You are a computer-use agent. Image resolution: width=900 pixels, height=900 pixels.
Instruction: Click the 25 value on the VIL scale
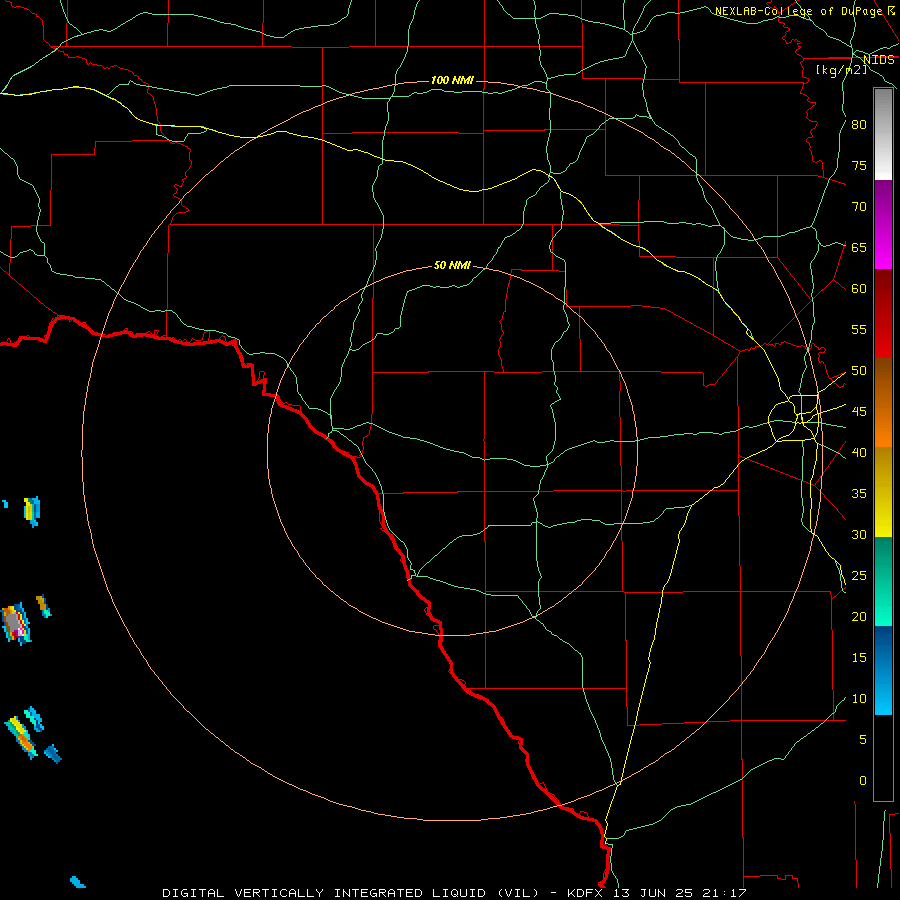tap(859, 576)
